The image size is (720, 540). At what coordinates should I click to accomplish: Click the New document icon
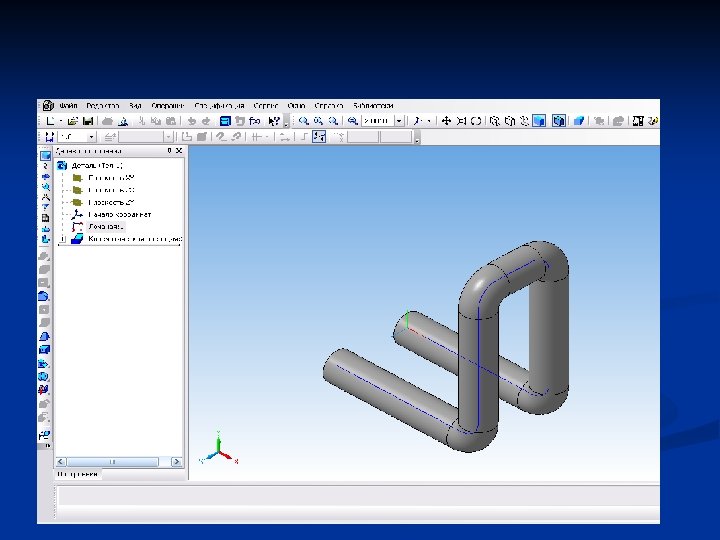(x=50, y=121)
